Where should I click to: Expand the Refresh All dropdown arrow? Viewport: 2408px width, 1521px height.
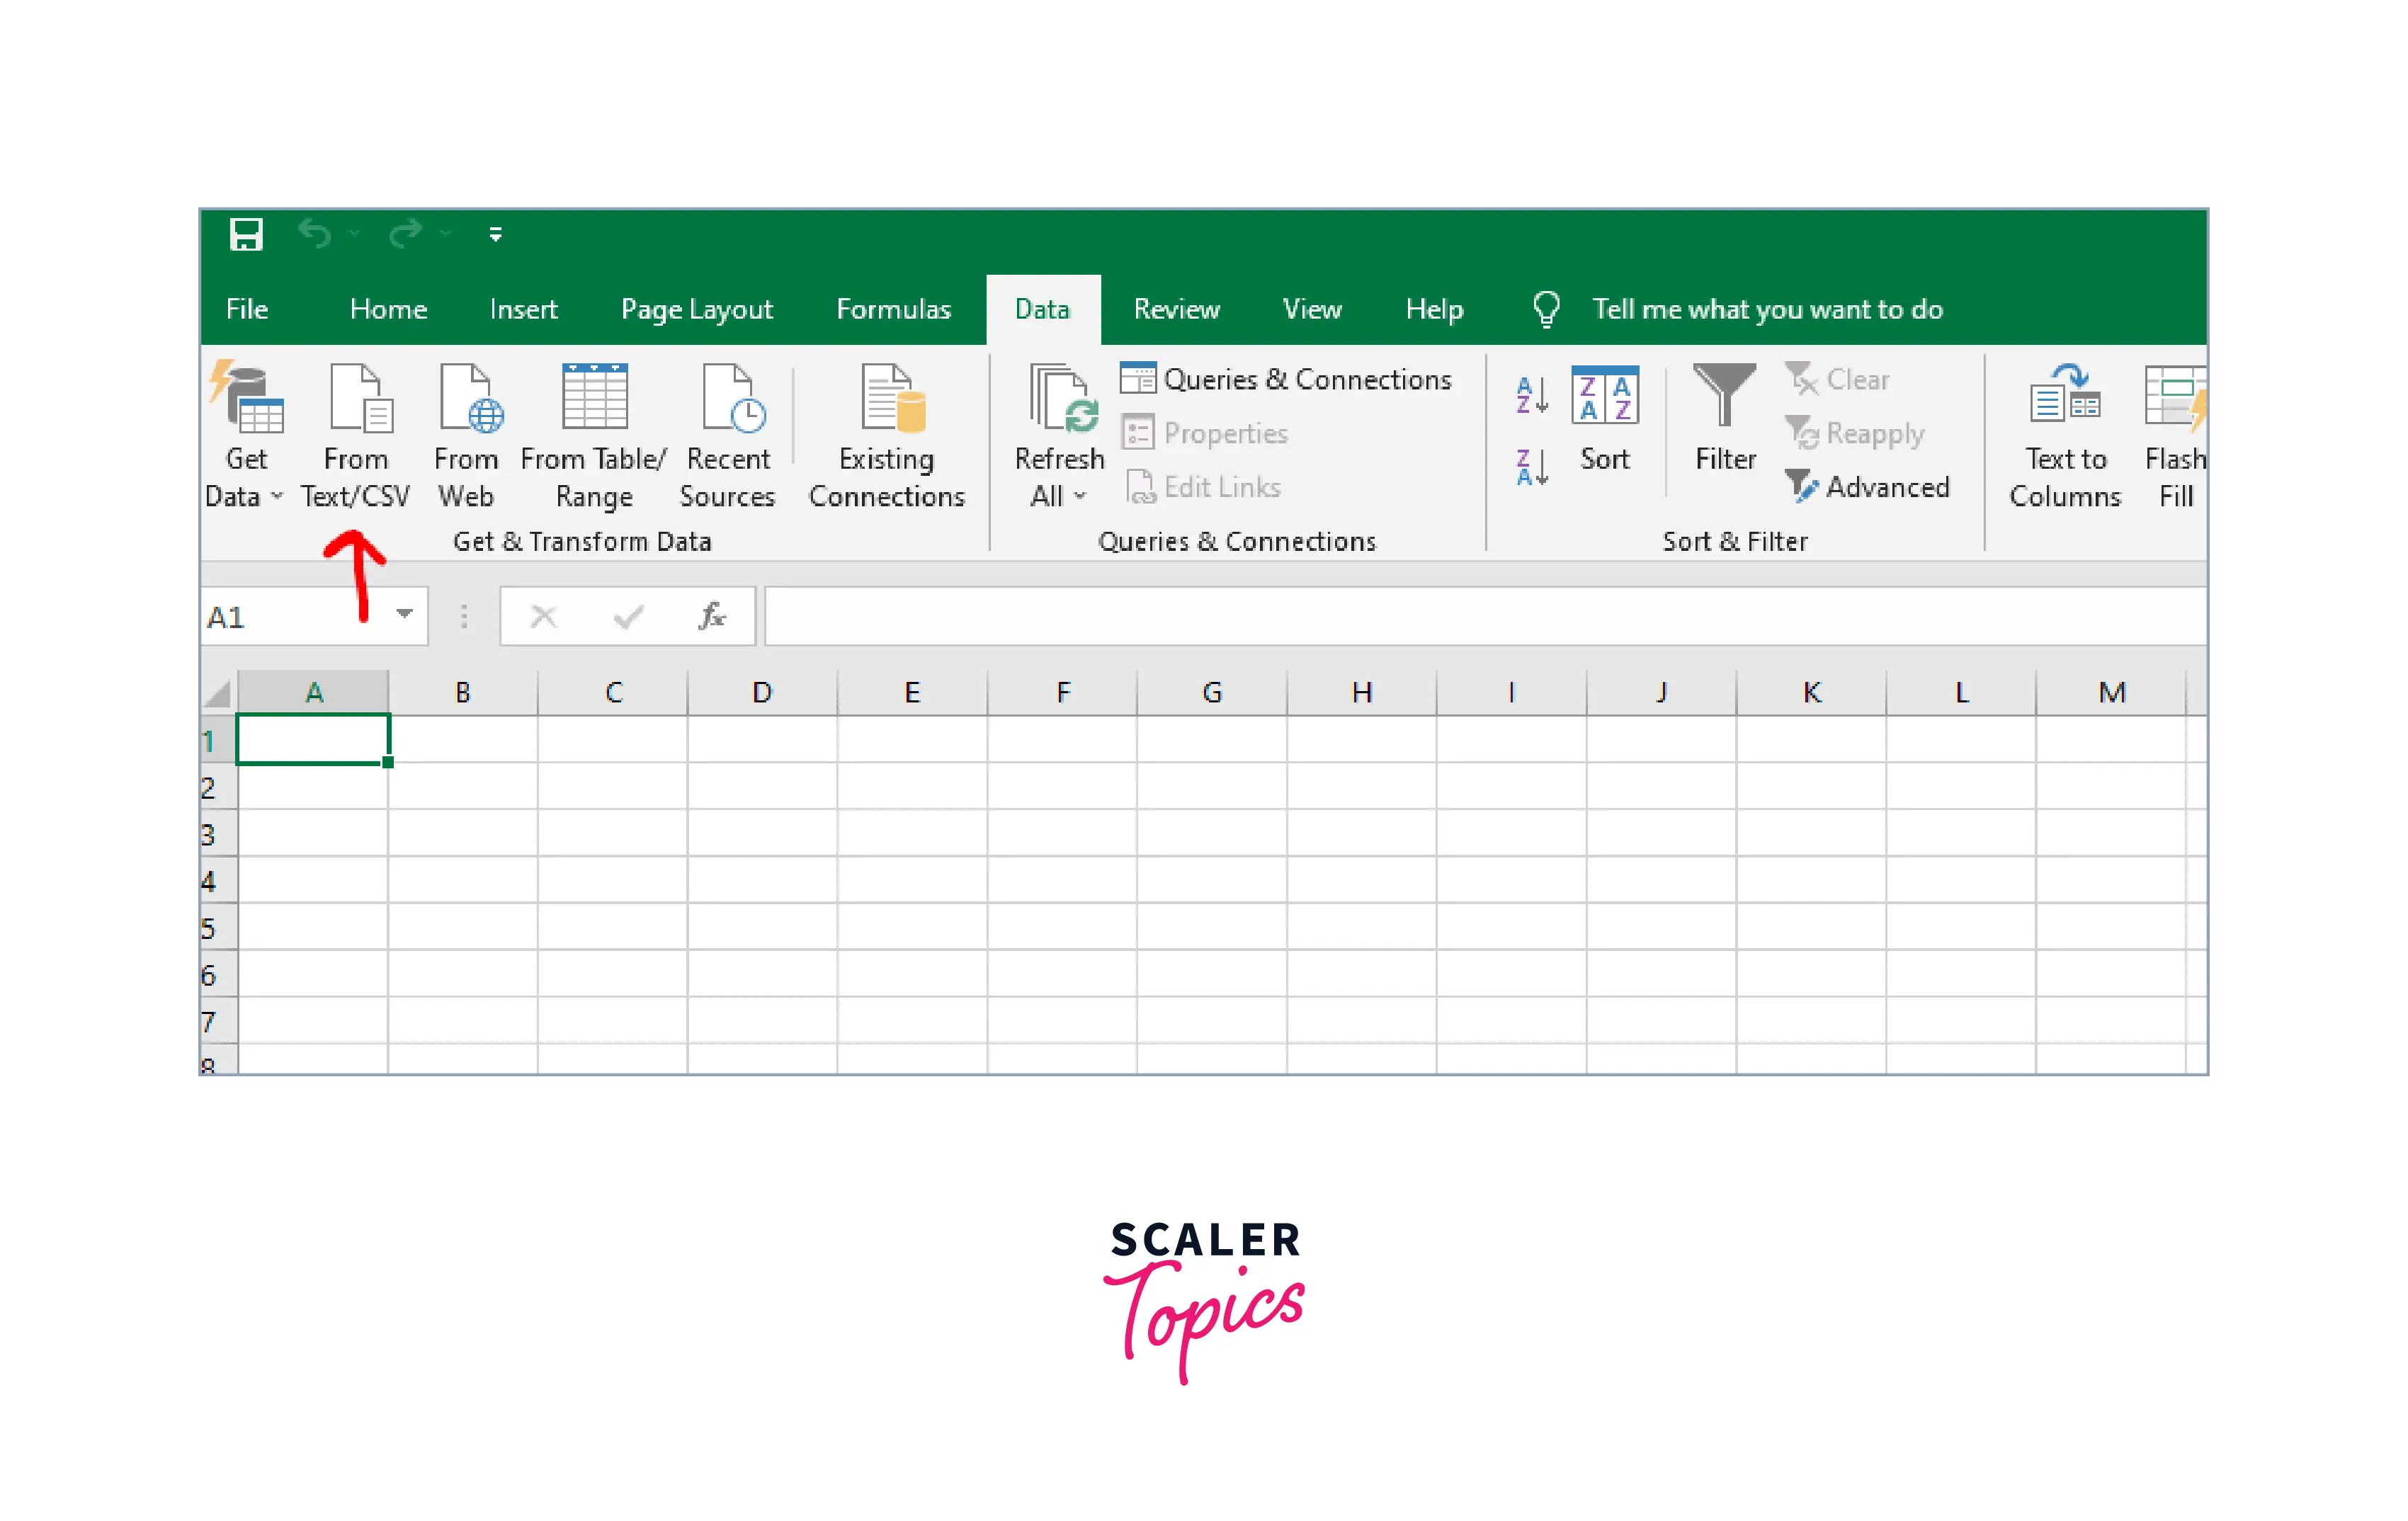pos(1080,496)
